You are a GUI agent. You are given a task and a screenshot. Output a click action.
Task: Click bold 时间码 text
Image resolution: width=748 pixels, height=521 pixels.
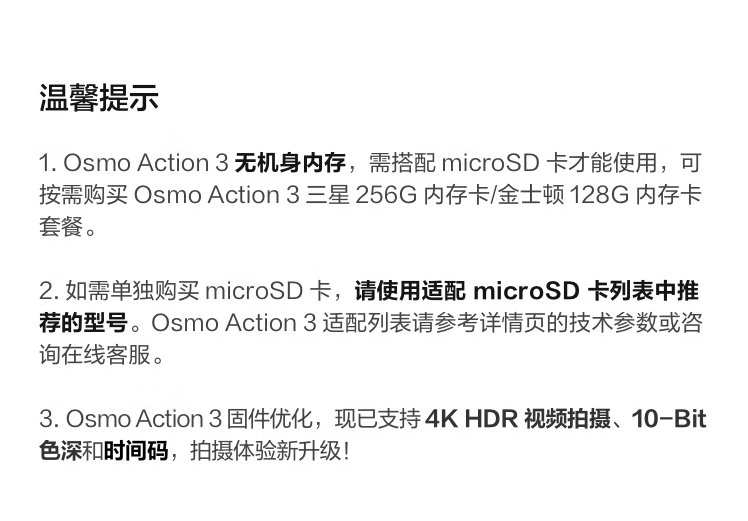tap(136, 450)
